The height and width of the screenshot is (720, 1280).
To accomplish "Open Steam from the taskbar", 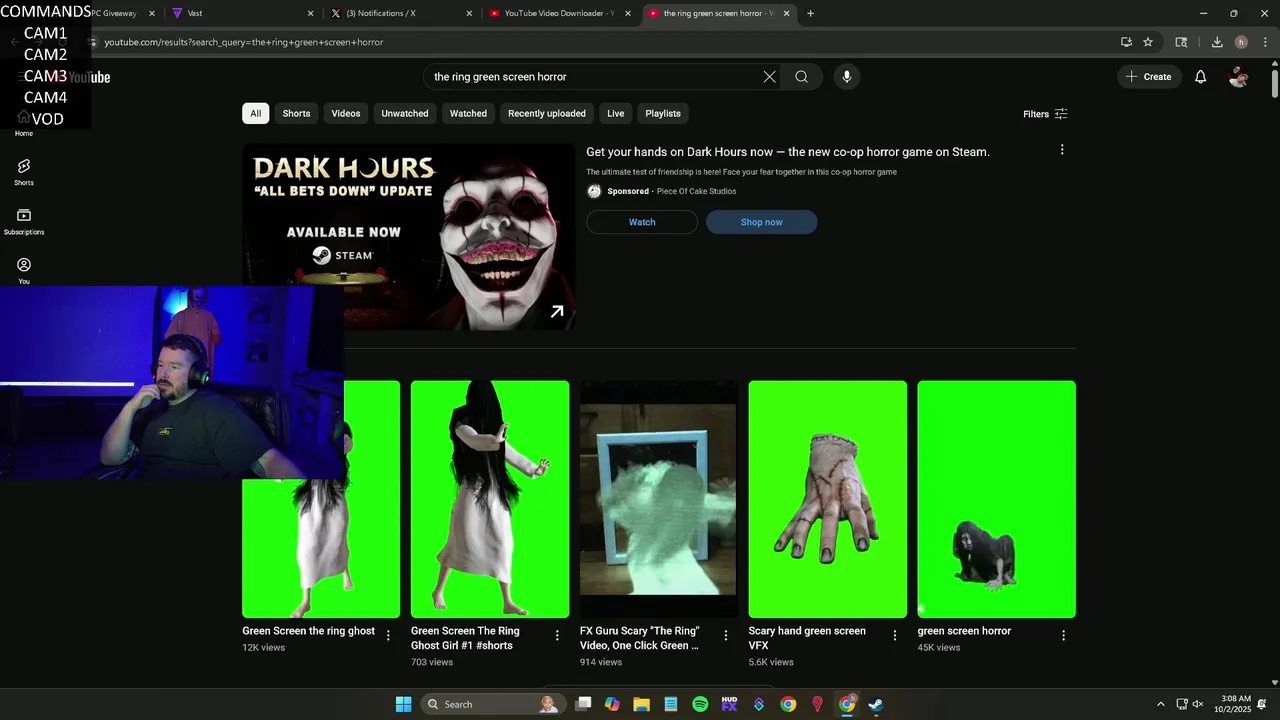I will tap(876, 704).
